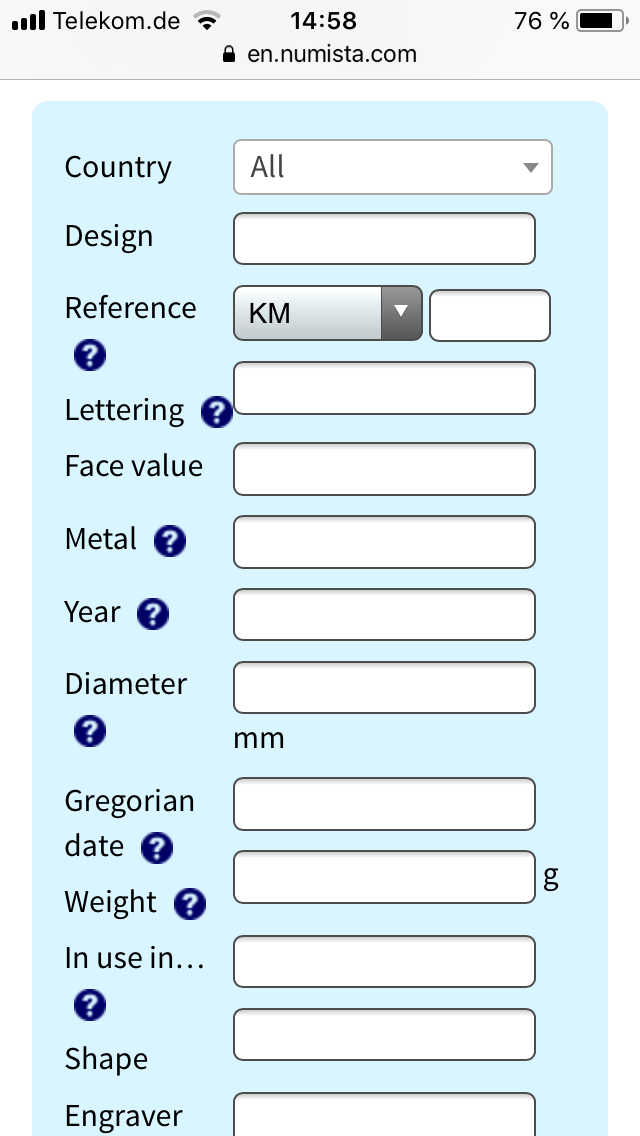Focus the Lettering input field
640x1136 pixels.
pyautogui.click(x=384, y=388)
